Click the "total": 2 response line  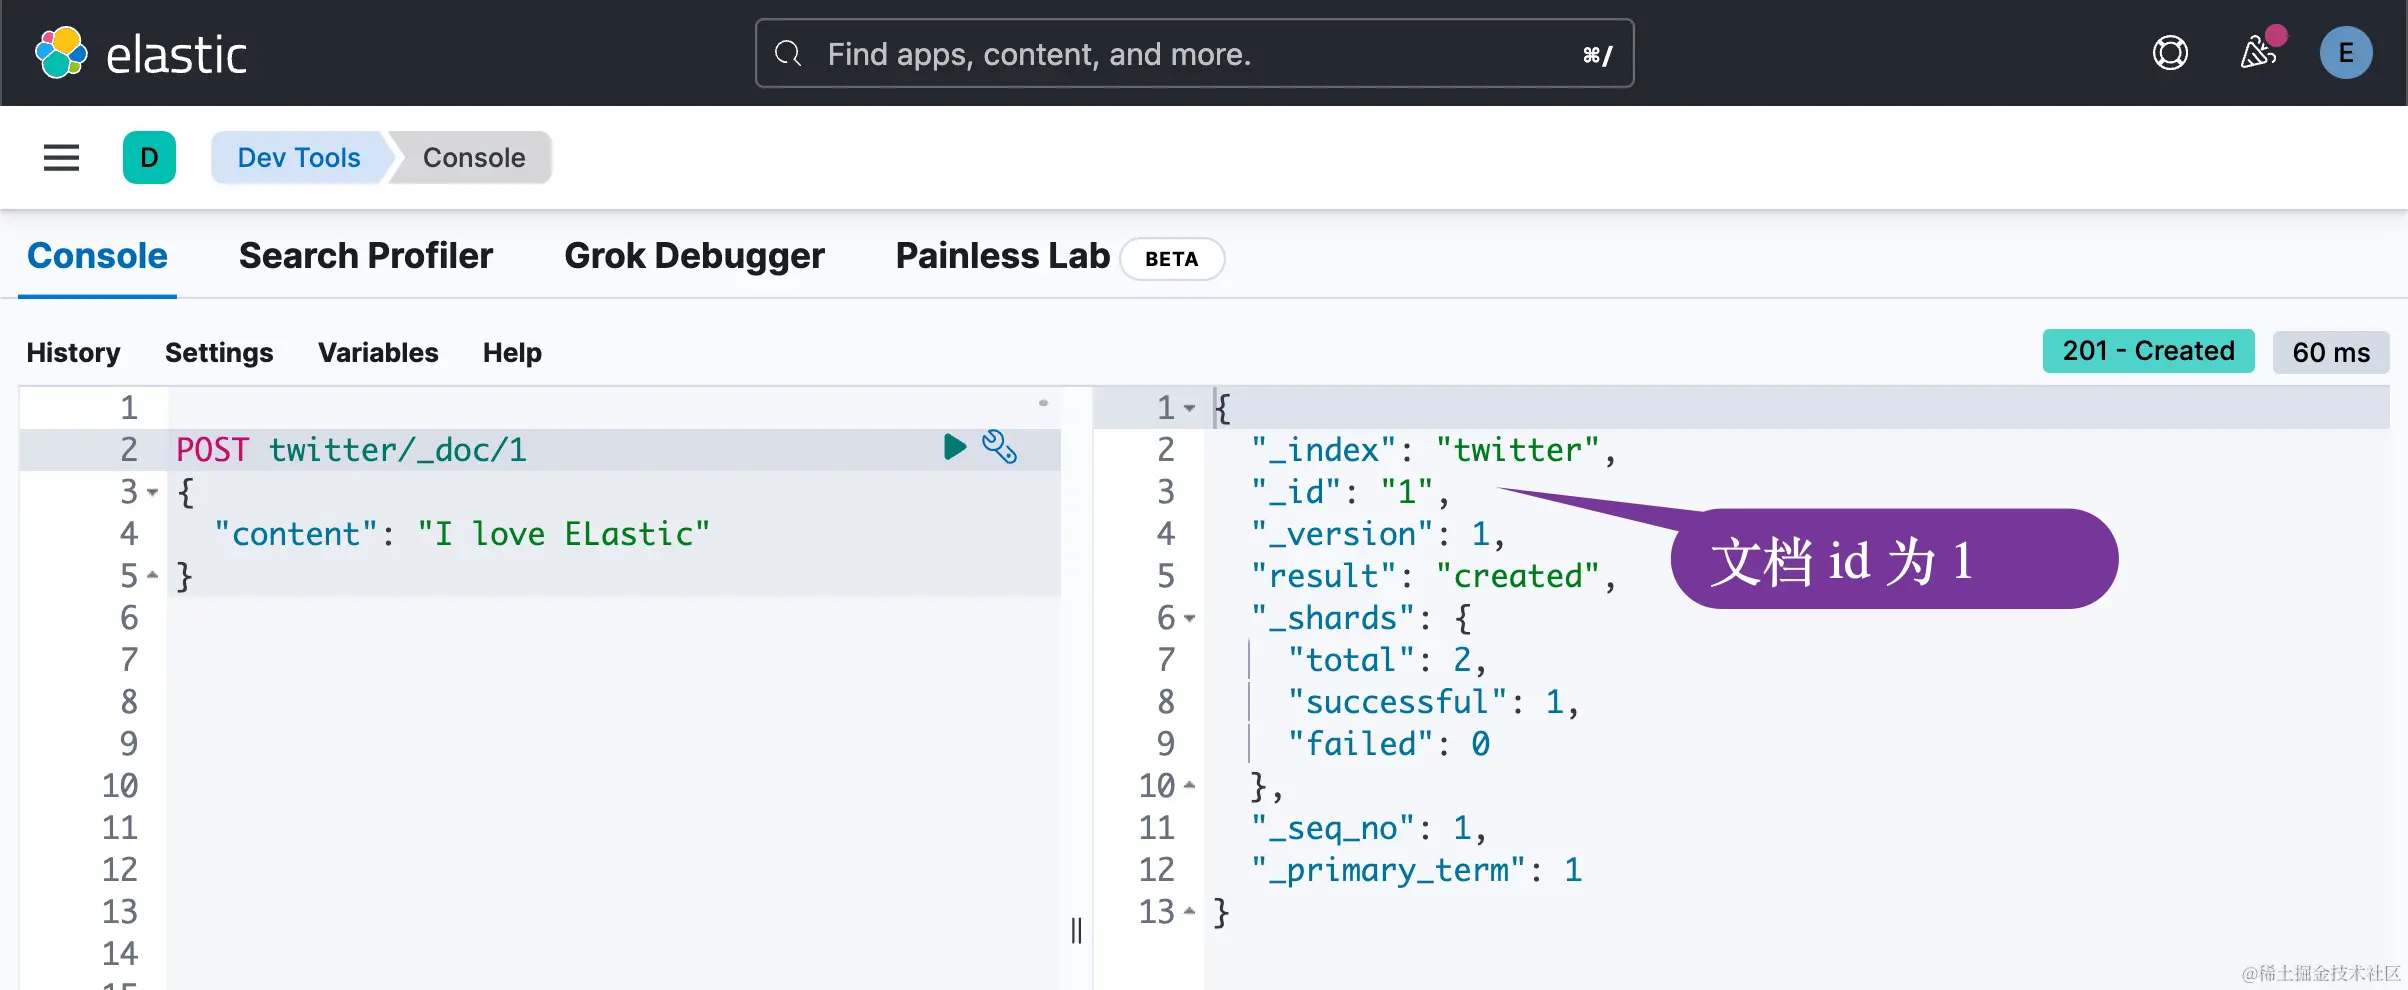(1386, 660)
